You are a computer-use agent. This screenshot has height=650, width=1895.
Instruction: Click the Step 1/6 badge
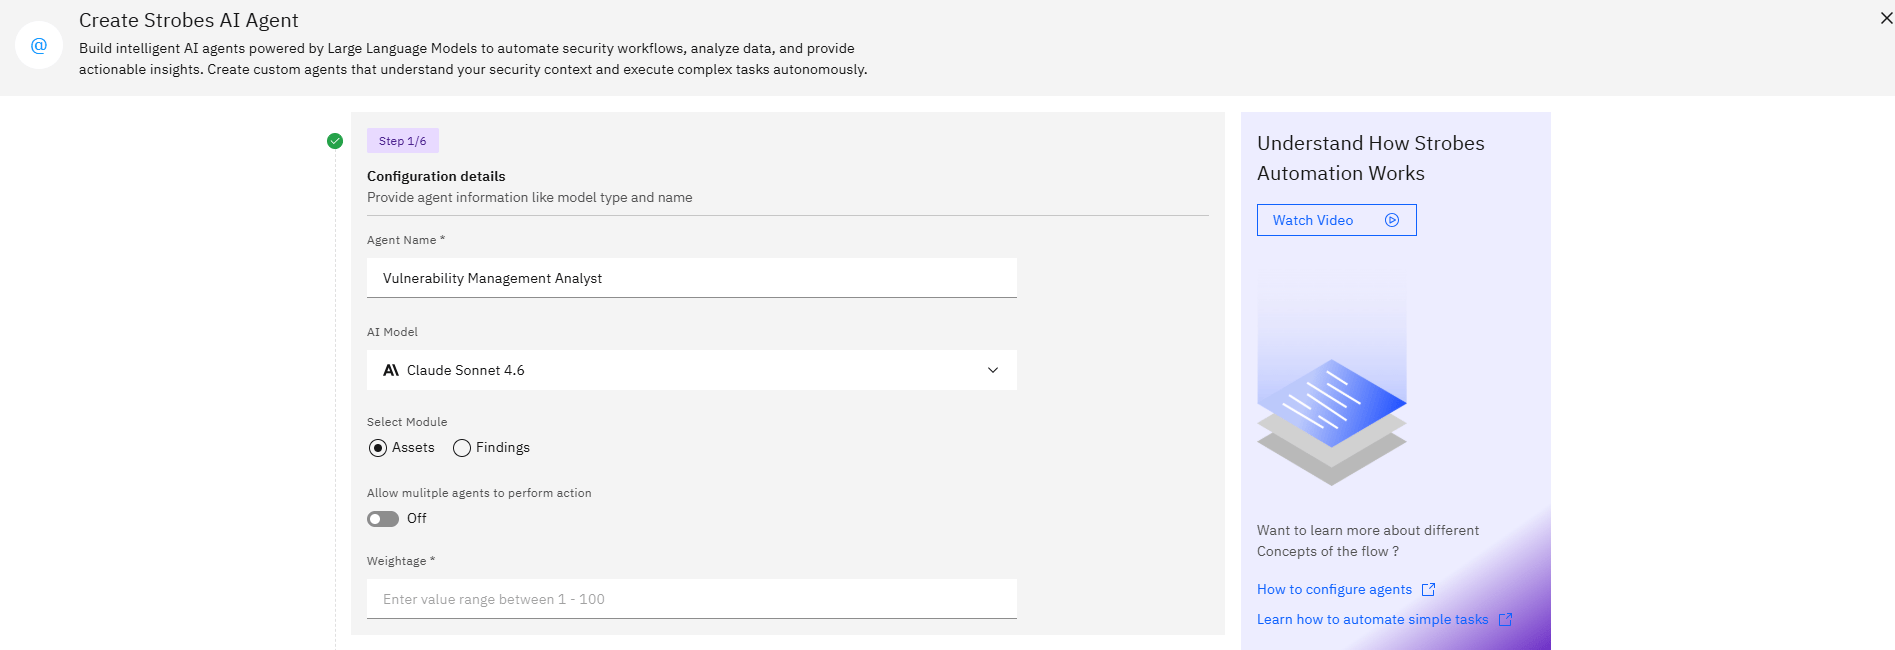tap(403, 141)
